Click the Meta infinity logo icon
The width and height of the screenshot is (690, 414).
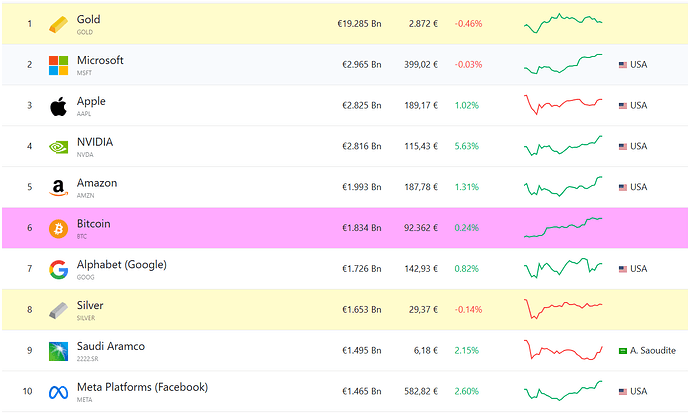tap(58, 392)
